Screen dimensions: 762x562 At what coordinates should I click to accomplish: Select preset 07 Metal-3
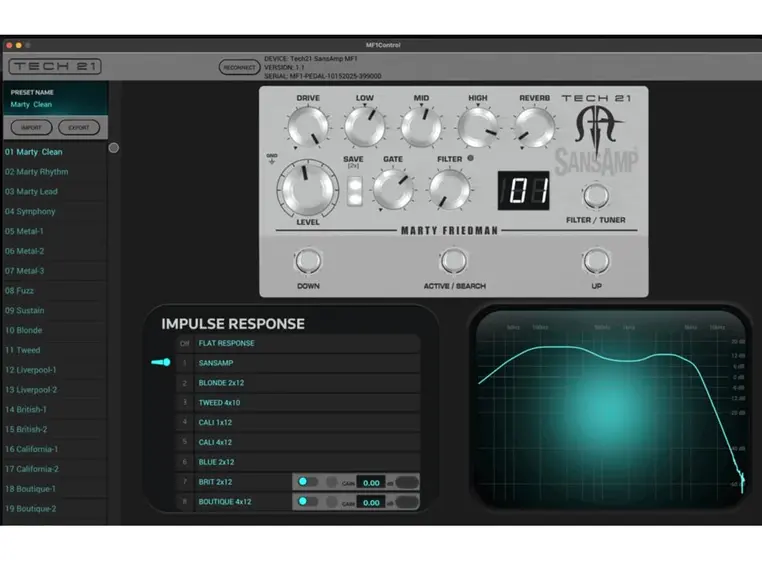pyautogui.click(x=55, y=271)
